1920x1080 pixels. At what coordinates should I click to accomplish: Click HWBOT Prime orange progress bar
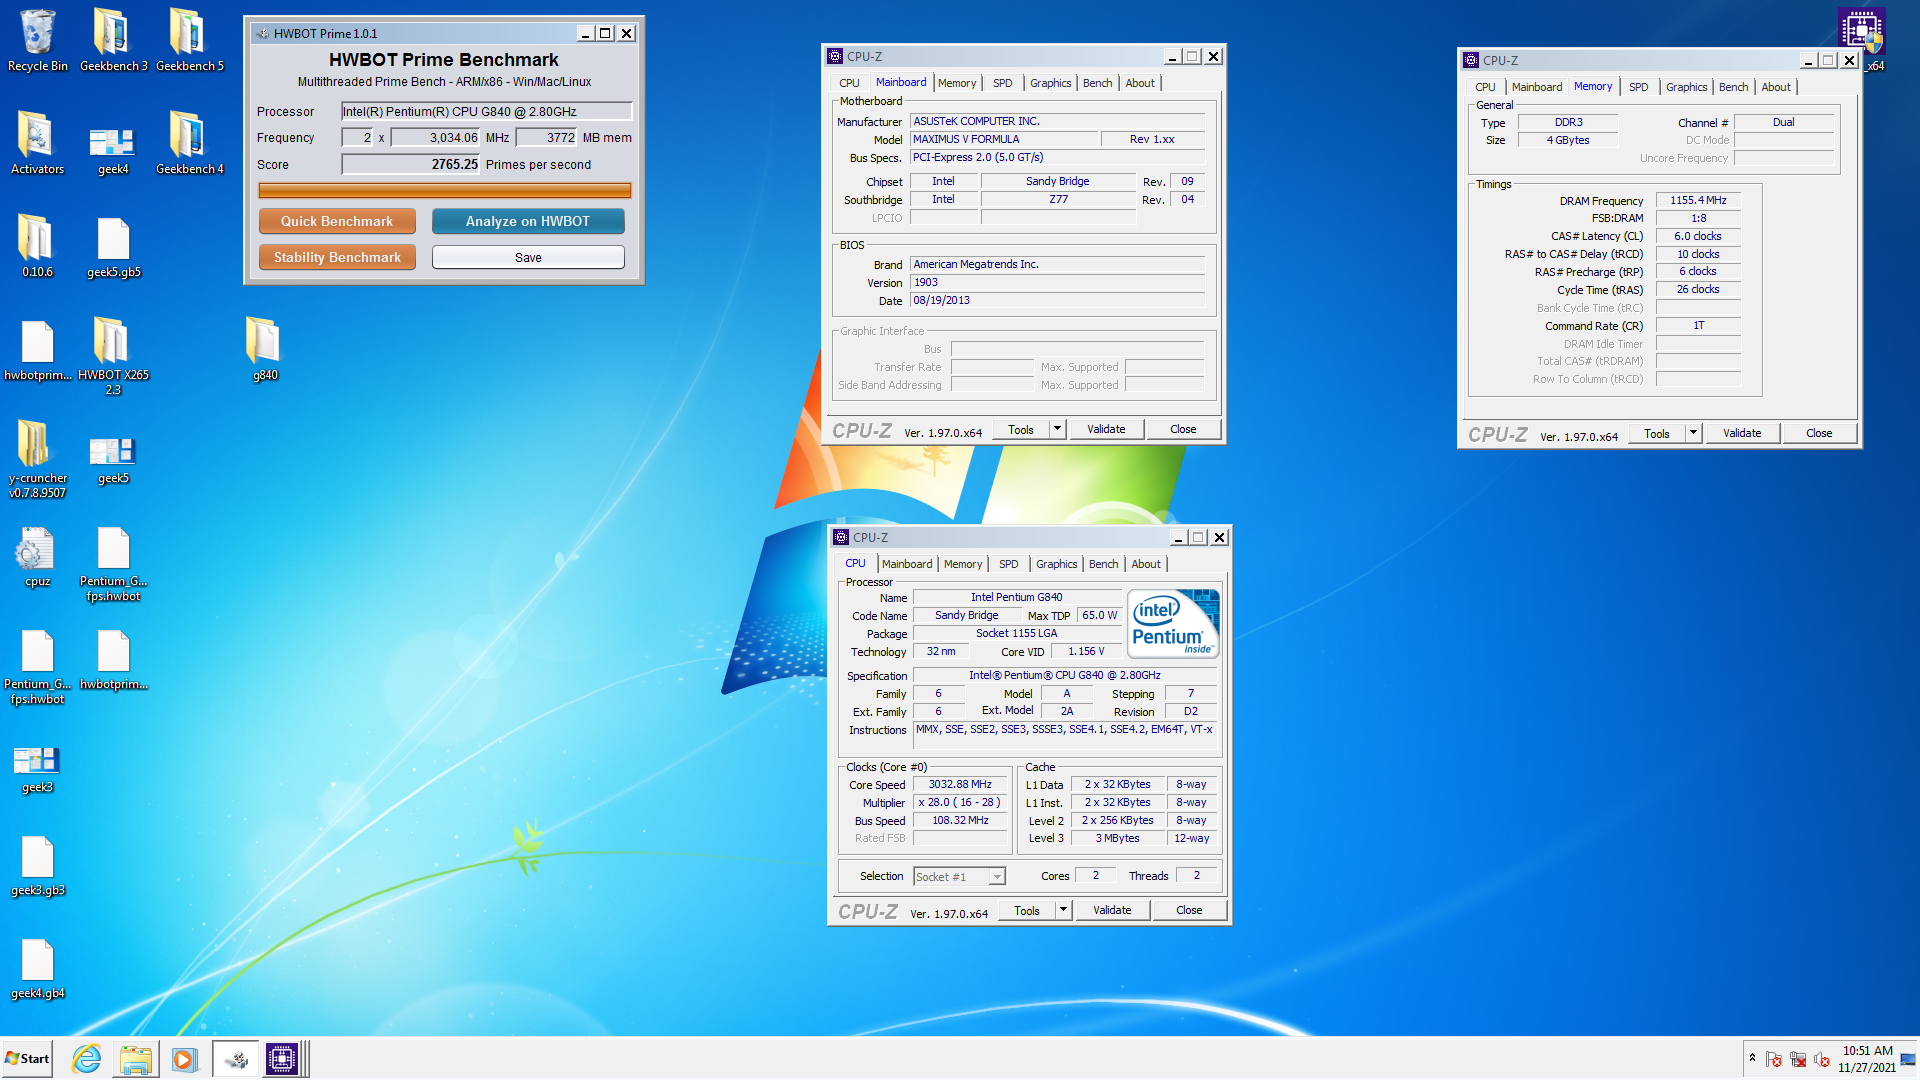444,190
